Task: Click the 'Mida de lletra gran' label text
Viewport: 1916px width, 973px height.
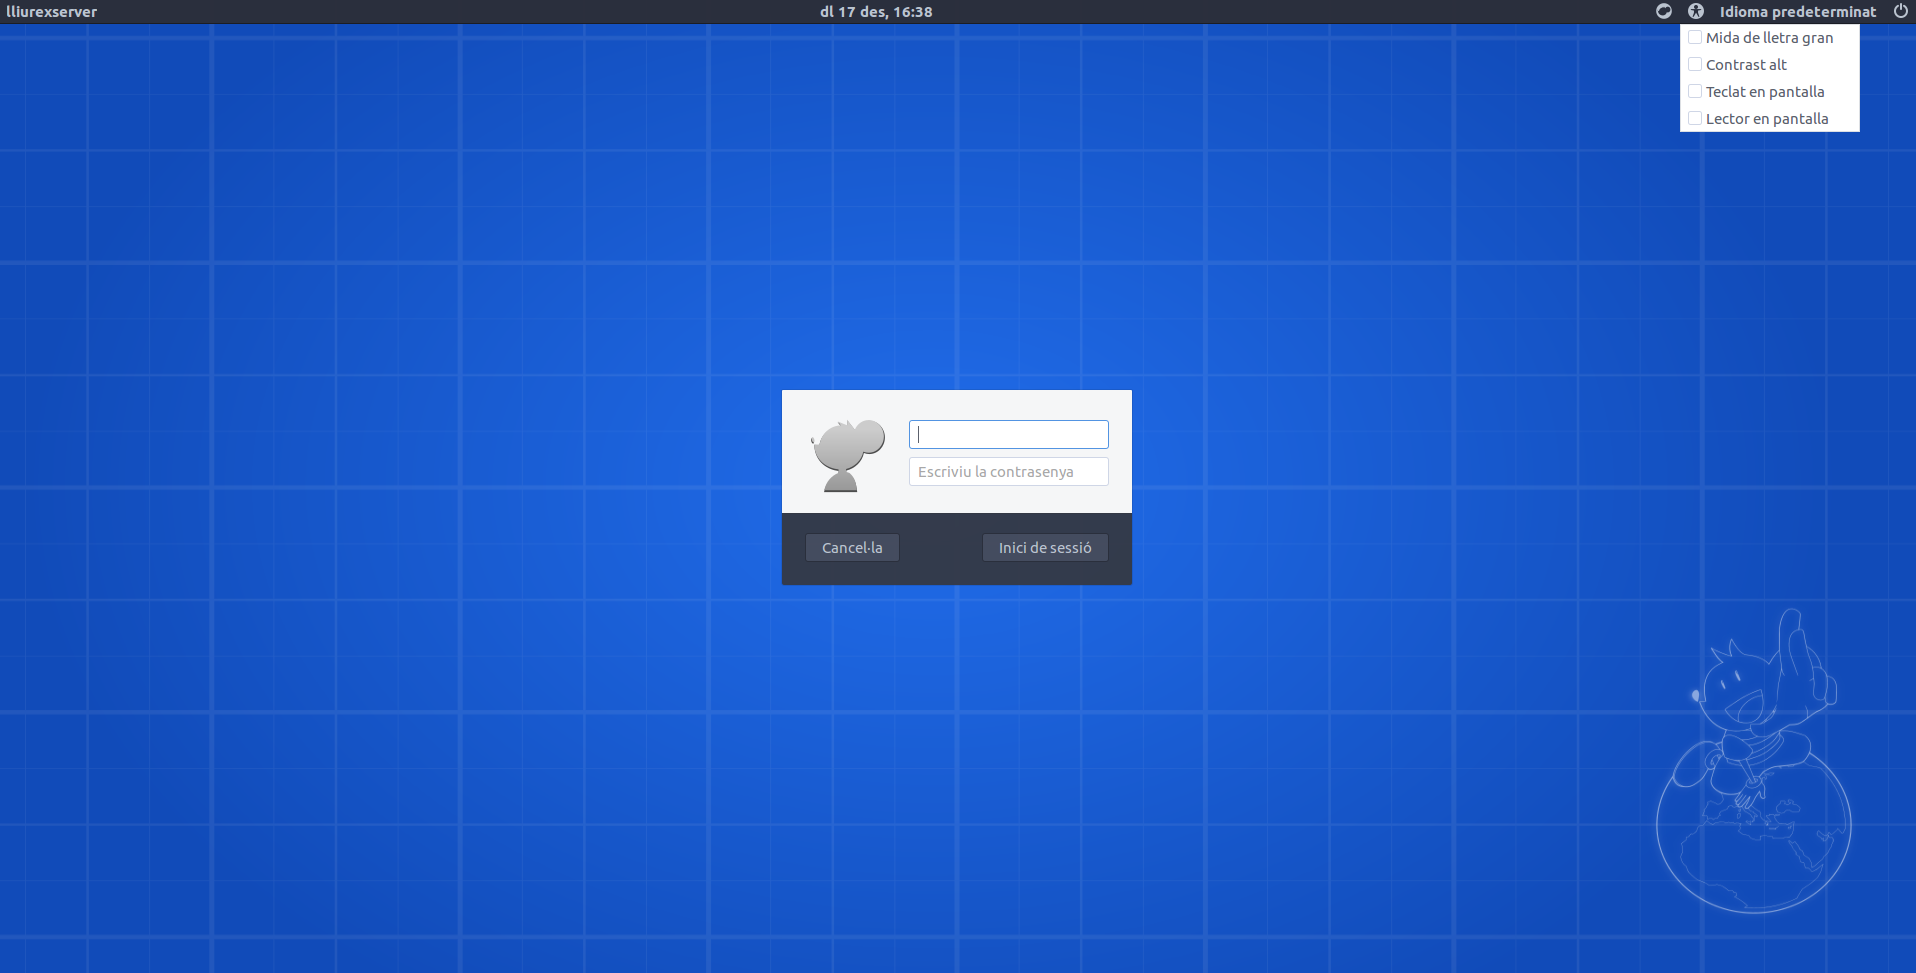Action: pyautogui.click(x=1769, y=38)
